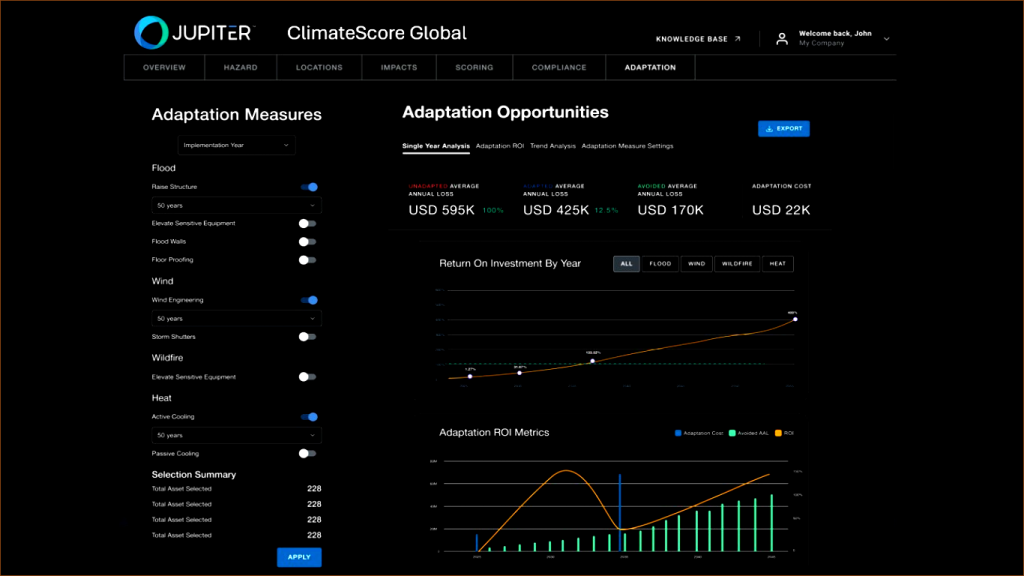Image resolution: width=1024 pixels, height=576 pixels.
Task: Click the USD 595K unadapted loss value
Action: 441,210
